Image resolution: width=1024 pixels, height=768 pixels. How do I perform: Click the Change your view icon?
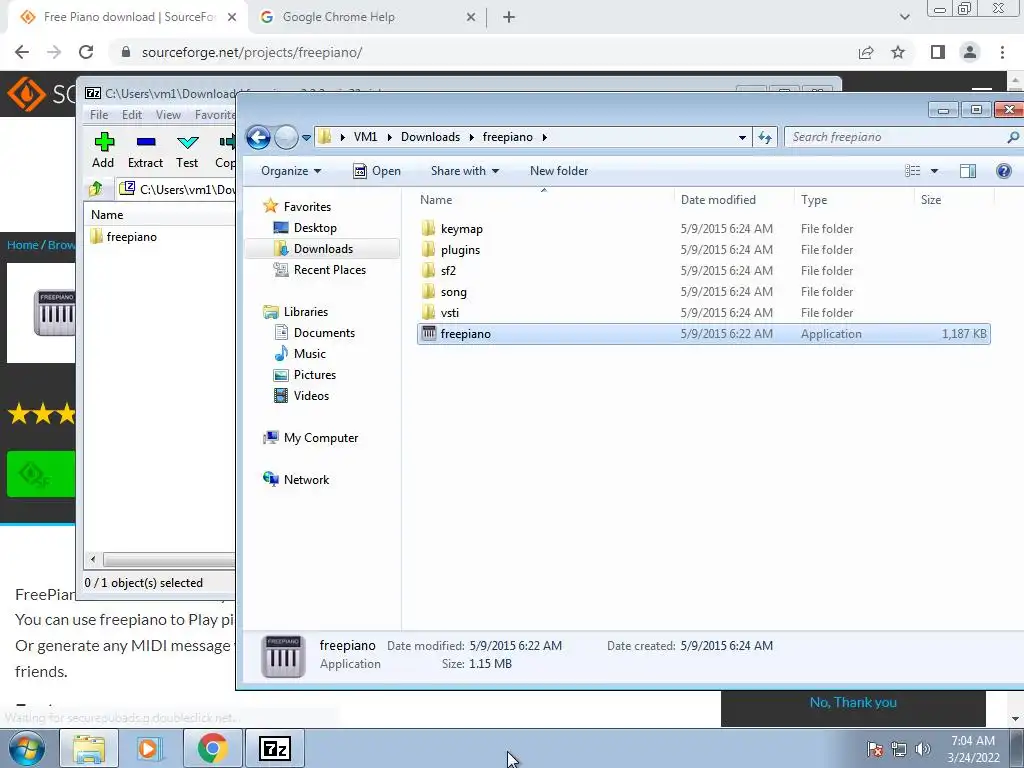tap(912, 171)
